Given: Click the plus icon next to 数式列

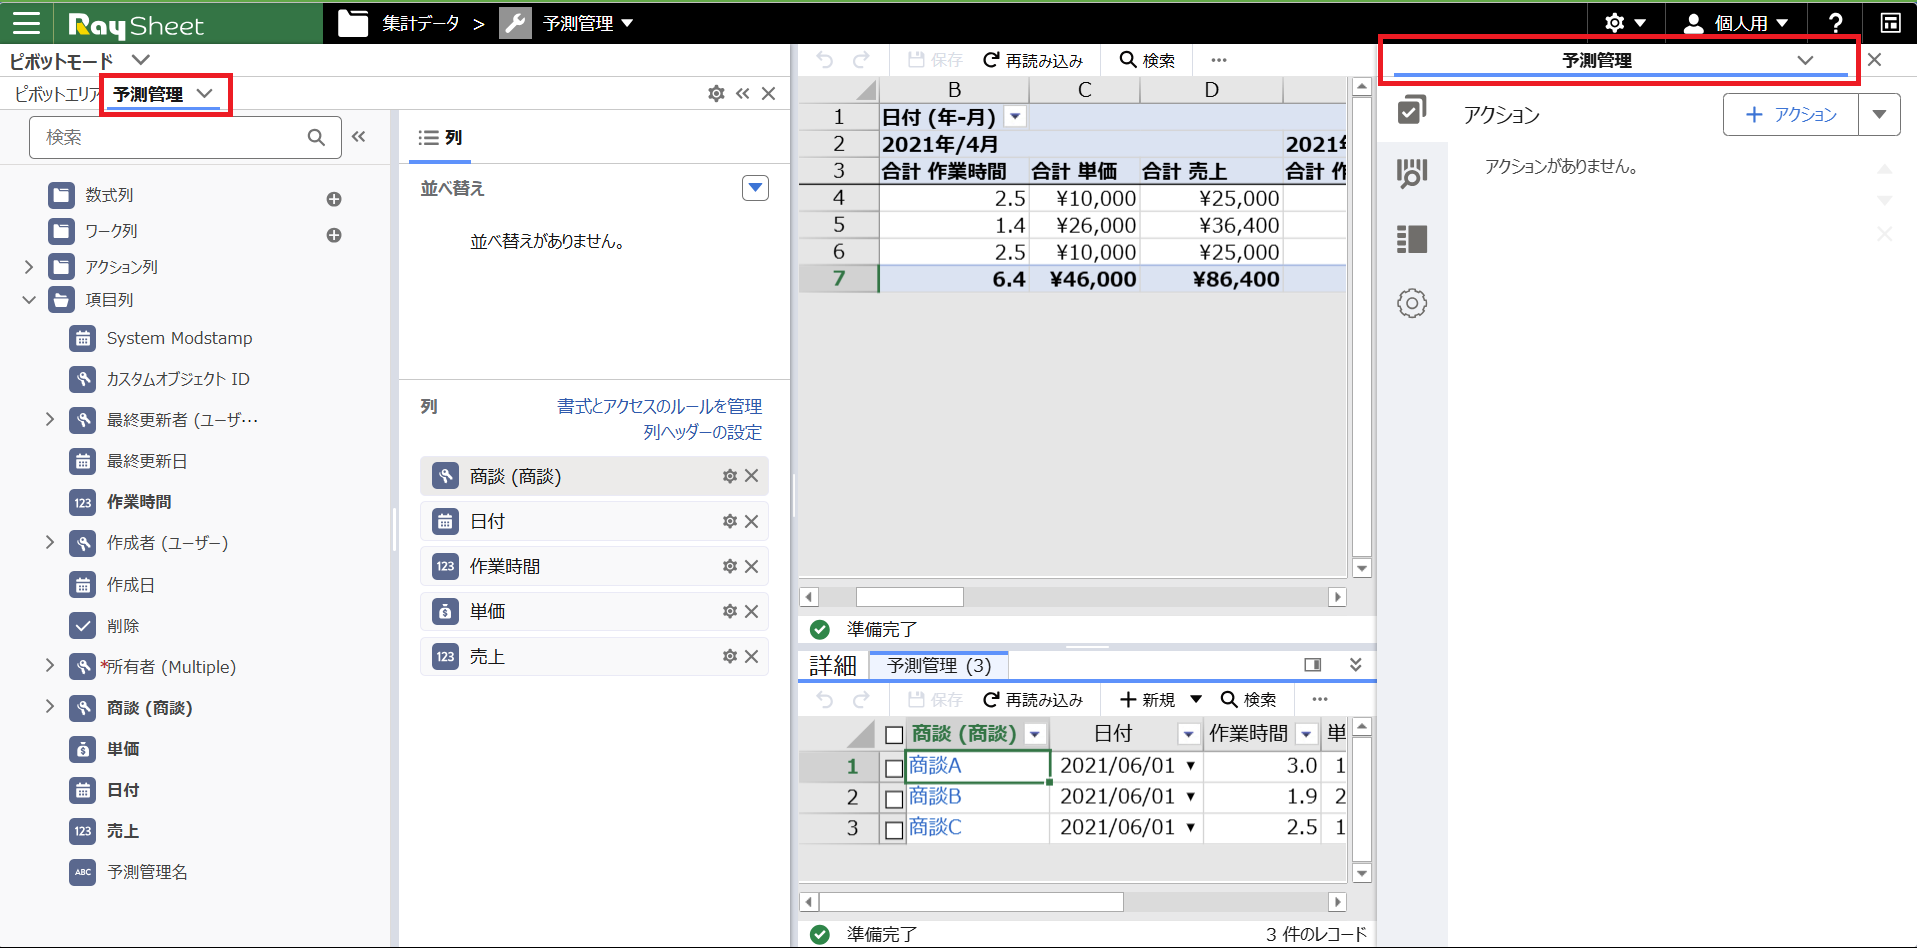Looking at the screenshot, I should click(x=334, y=199).
